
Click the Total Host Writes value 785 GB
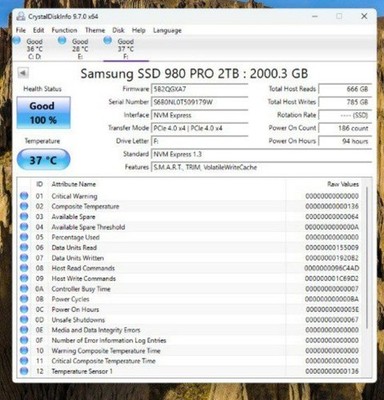click(x=345, y=102)
